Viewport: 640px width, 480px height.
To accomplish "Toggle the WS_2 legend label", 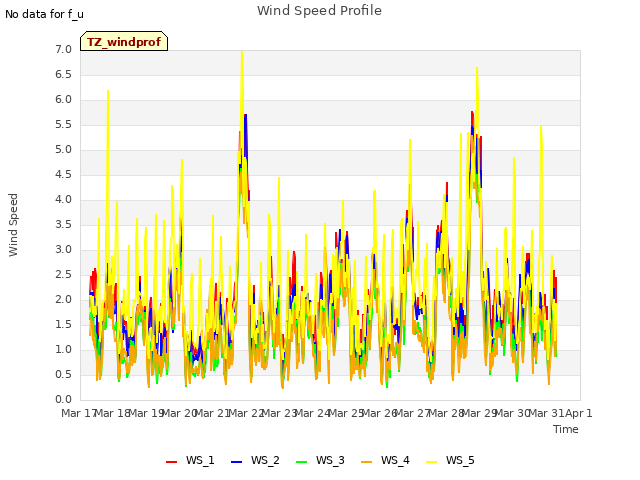I will pos(265,460).
